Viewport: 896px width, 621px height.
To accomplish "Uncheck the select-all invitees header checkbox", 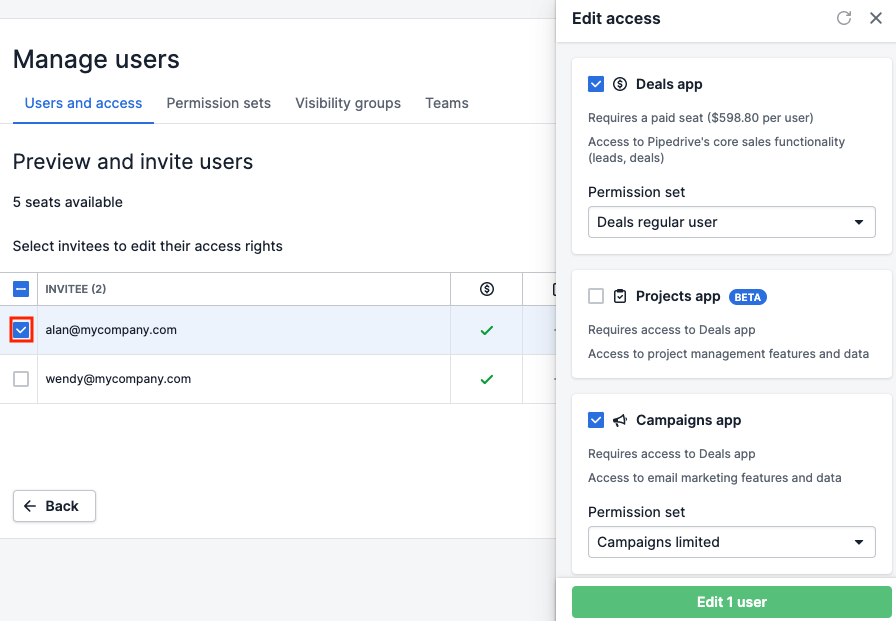I will coord(21,288).
